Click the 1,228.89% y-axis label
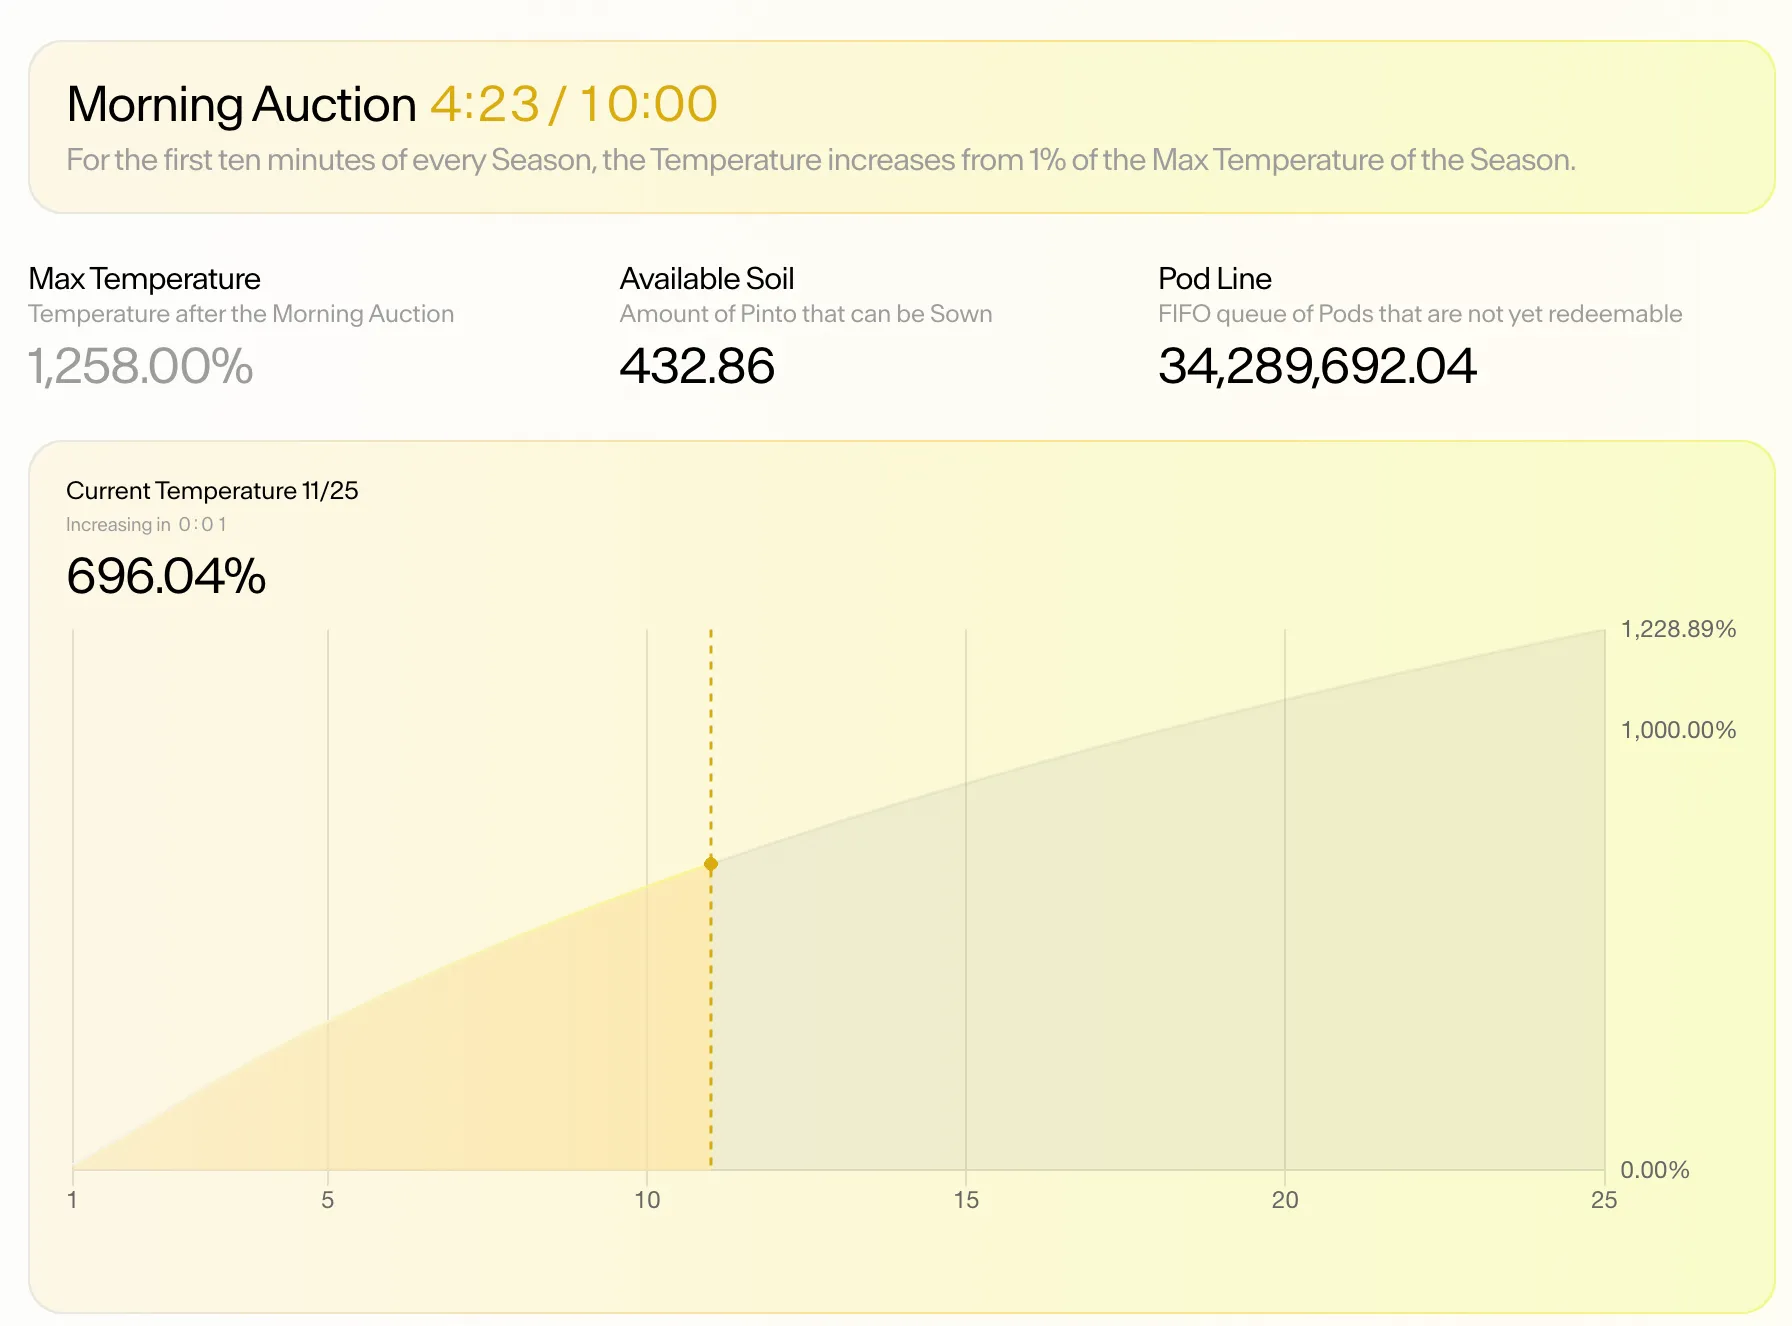The image size is (1792, 1326). coord(1678,629)
